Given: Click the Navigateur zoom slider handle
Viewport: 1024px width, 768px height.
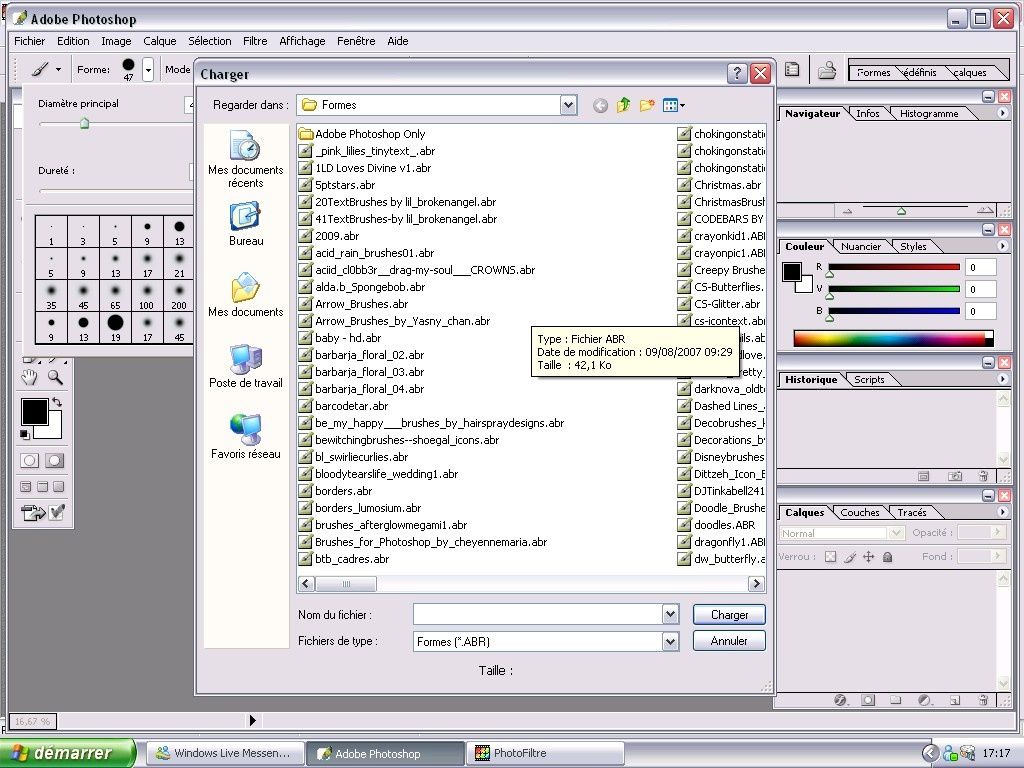Looking at the screenshot, I should coord(901,211).
